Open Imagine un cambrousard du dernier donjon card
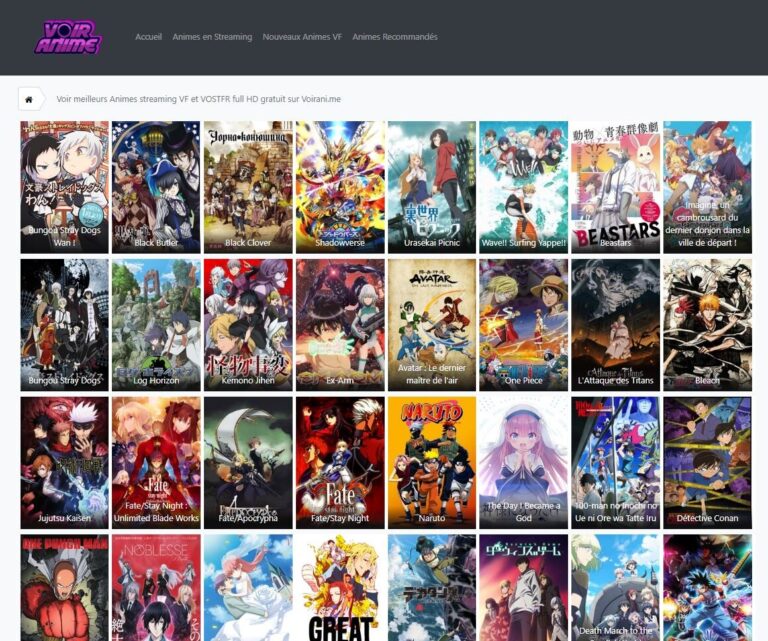This screenshot has width=768, height=641. (707, 187)
